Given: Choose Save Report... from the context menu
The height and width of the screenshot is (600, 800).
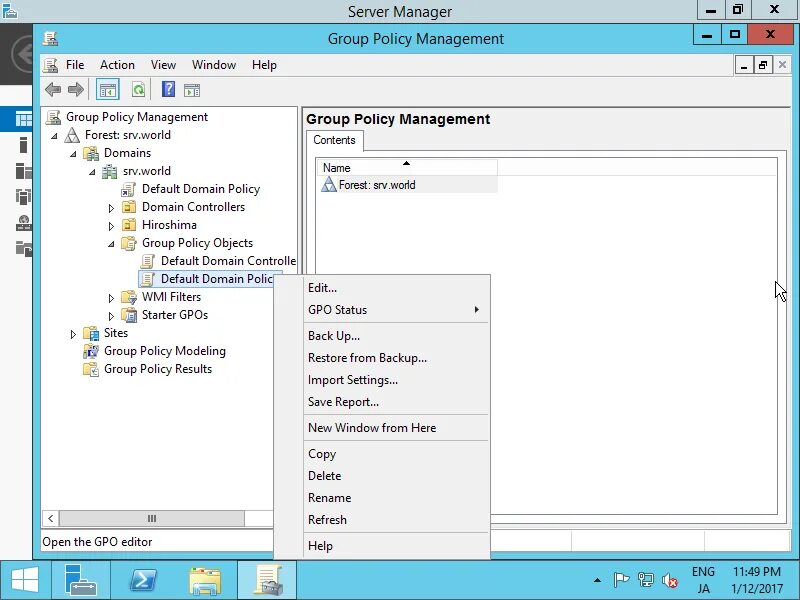Looking at the screenshot, I should [x=396, y=402].
